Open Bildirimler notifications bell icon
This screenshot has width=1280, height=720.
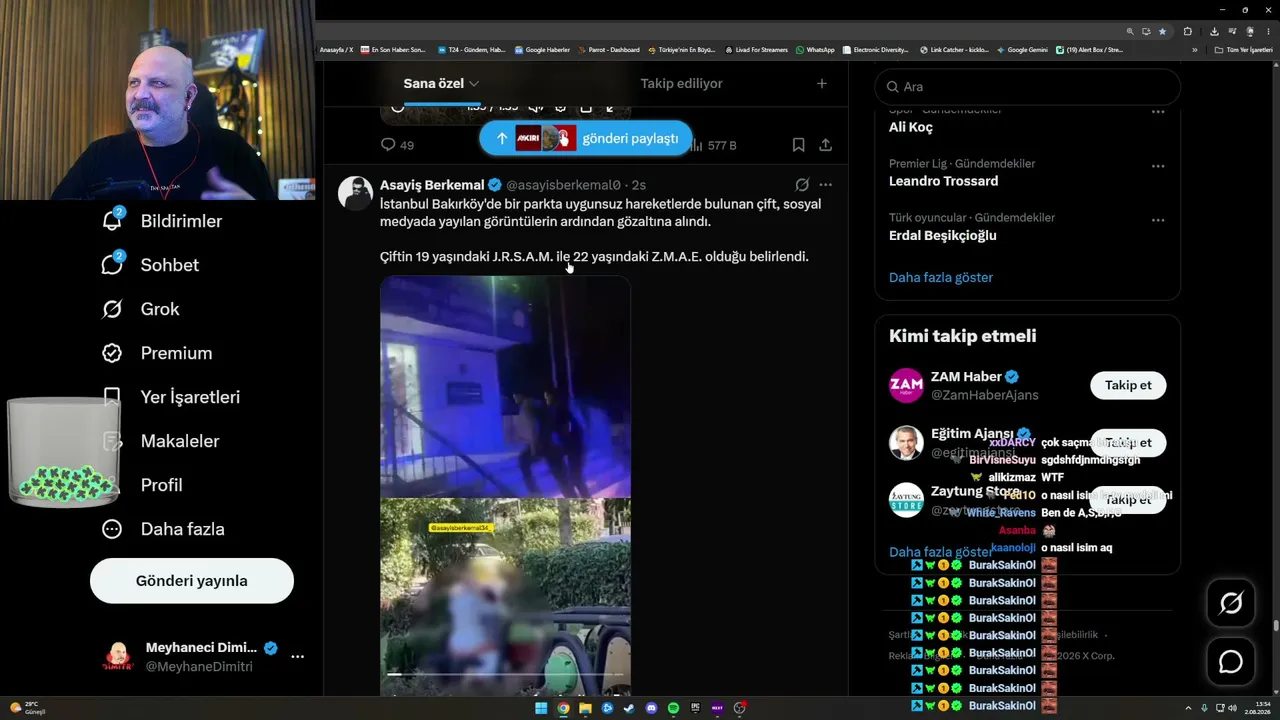coord(112,221)
